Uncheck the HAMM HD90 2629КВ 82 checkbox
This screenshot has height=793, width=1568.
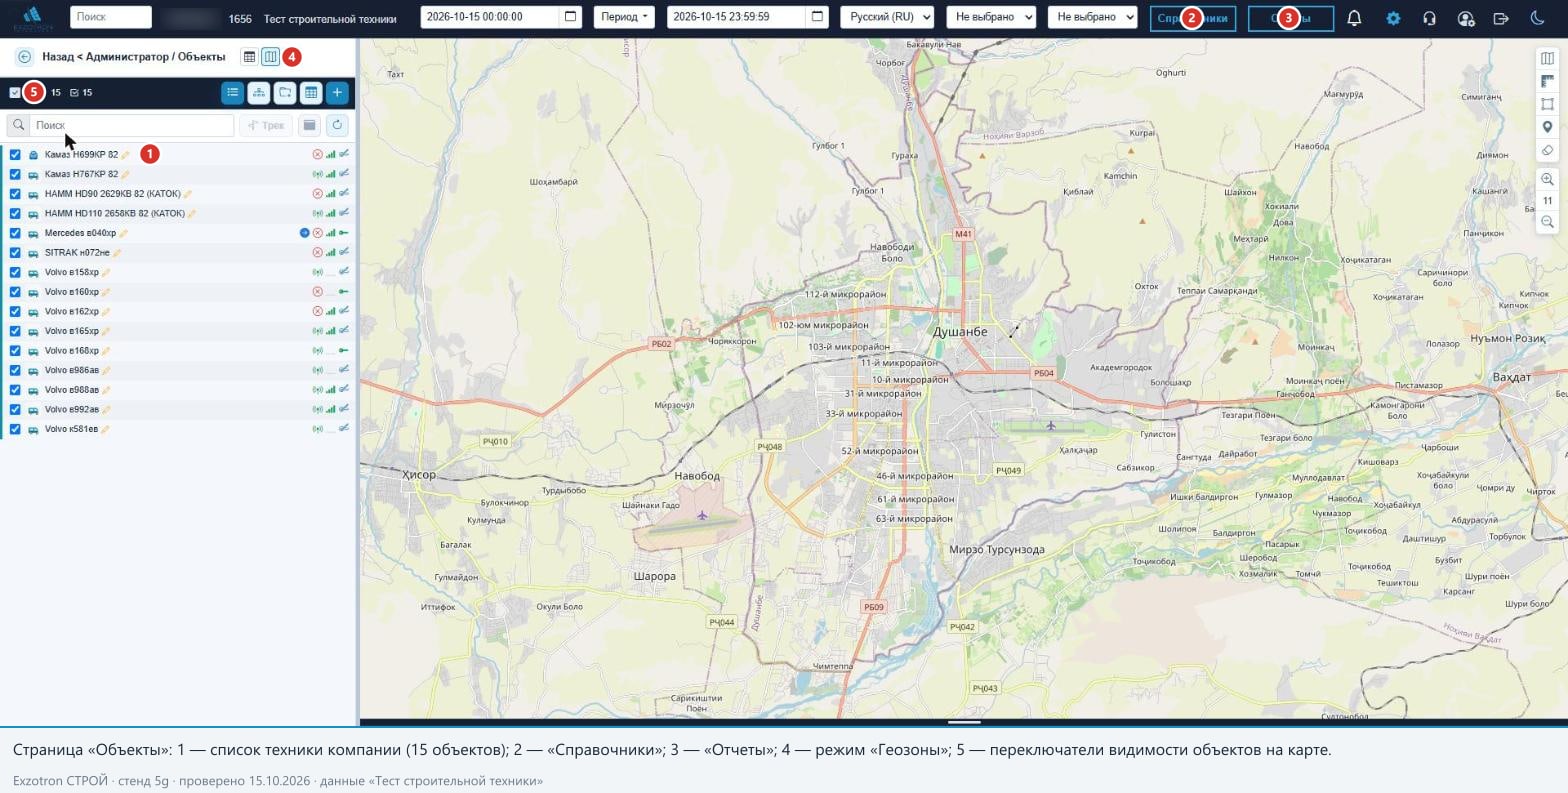click(15, 194)
